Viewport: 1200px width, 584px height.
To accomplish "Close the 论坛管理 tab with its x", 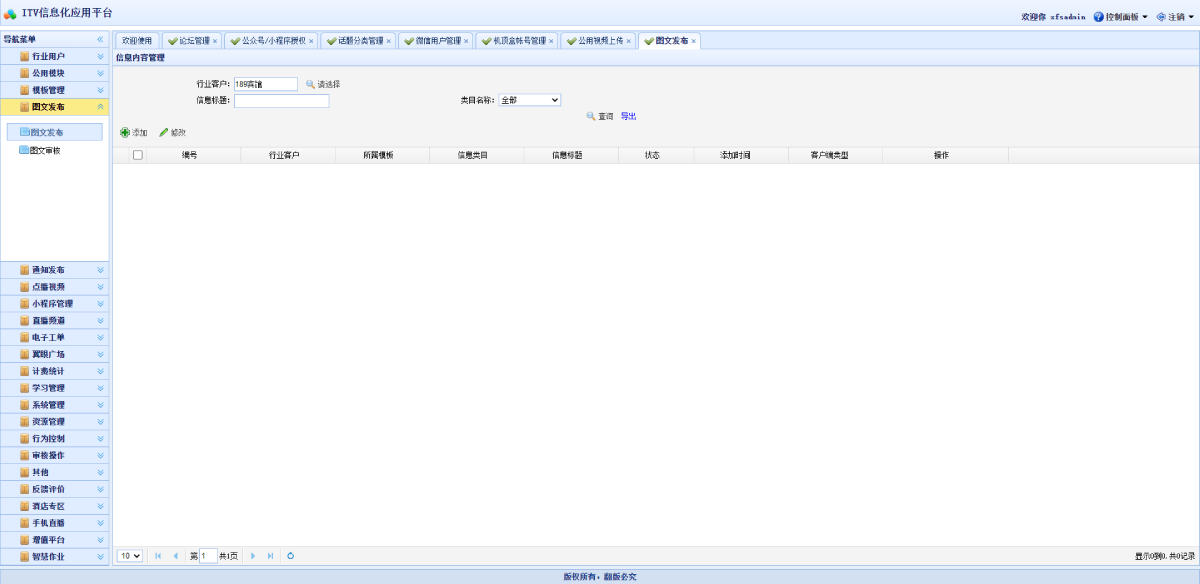I will point(215,41).
